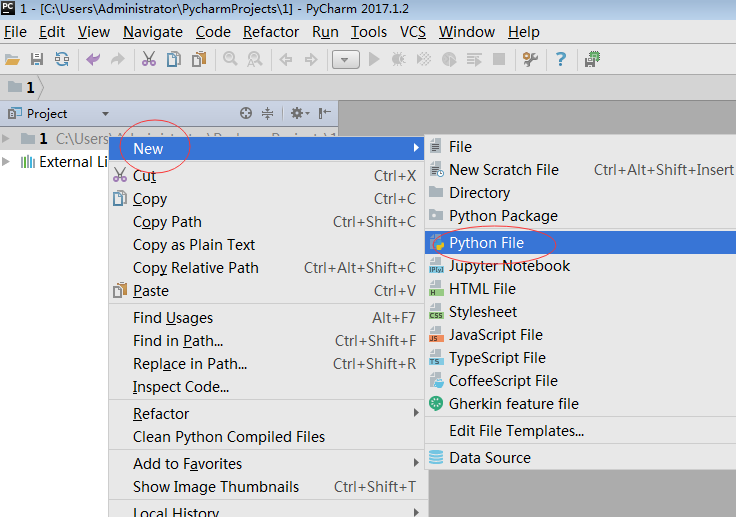The height and width of the screenshot is (517, 736).
Task: Select Find in Path…
Action: point(267,341)
